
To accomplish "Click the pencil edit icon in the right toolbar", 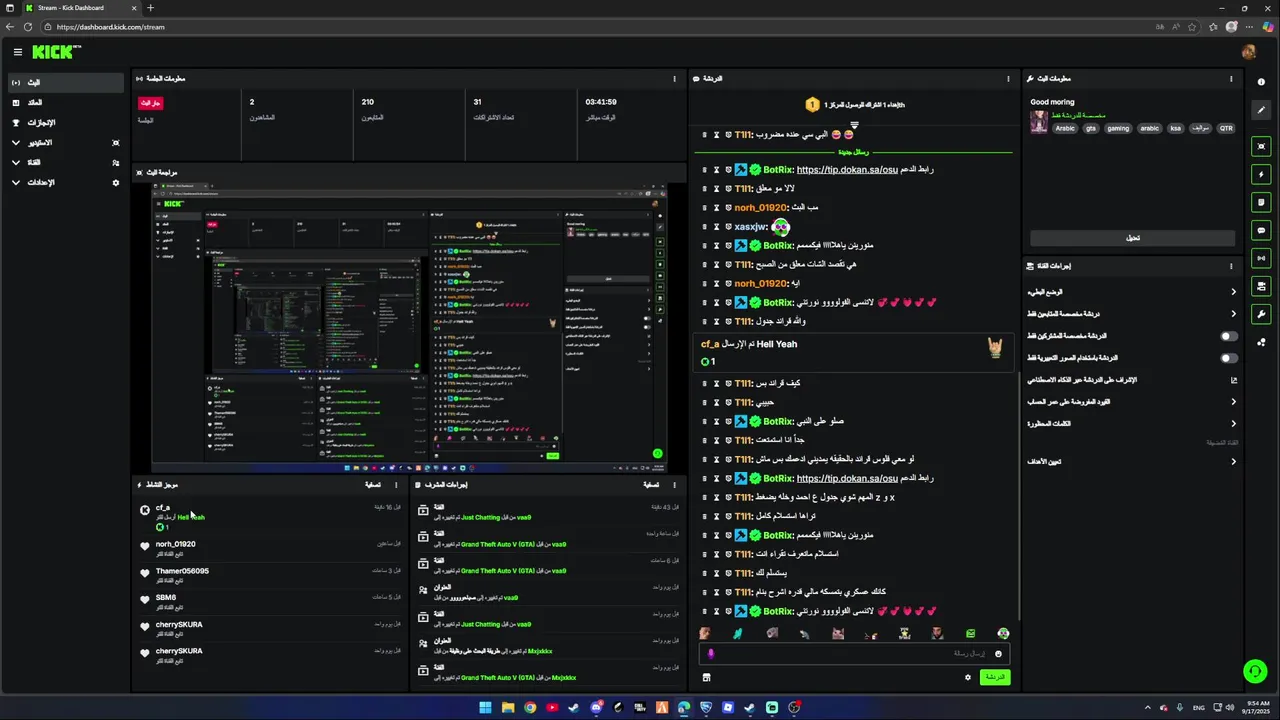I will coord(1261,110).
